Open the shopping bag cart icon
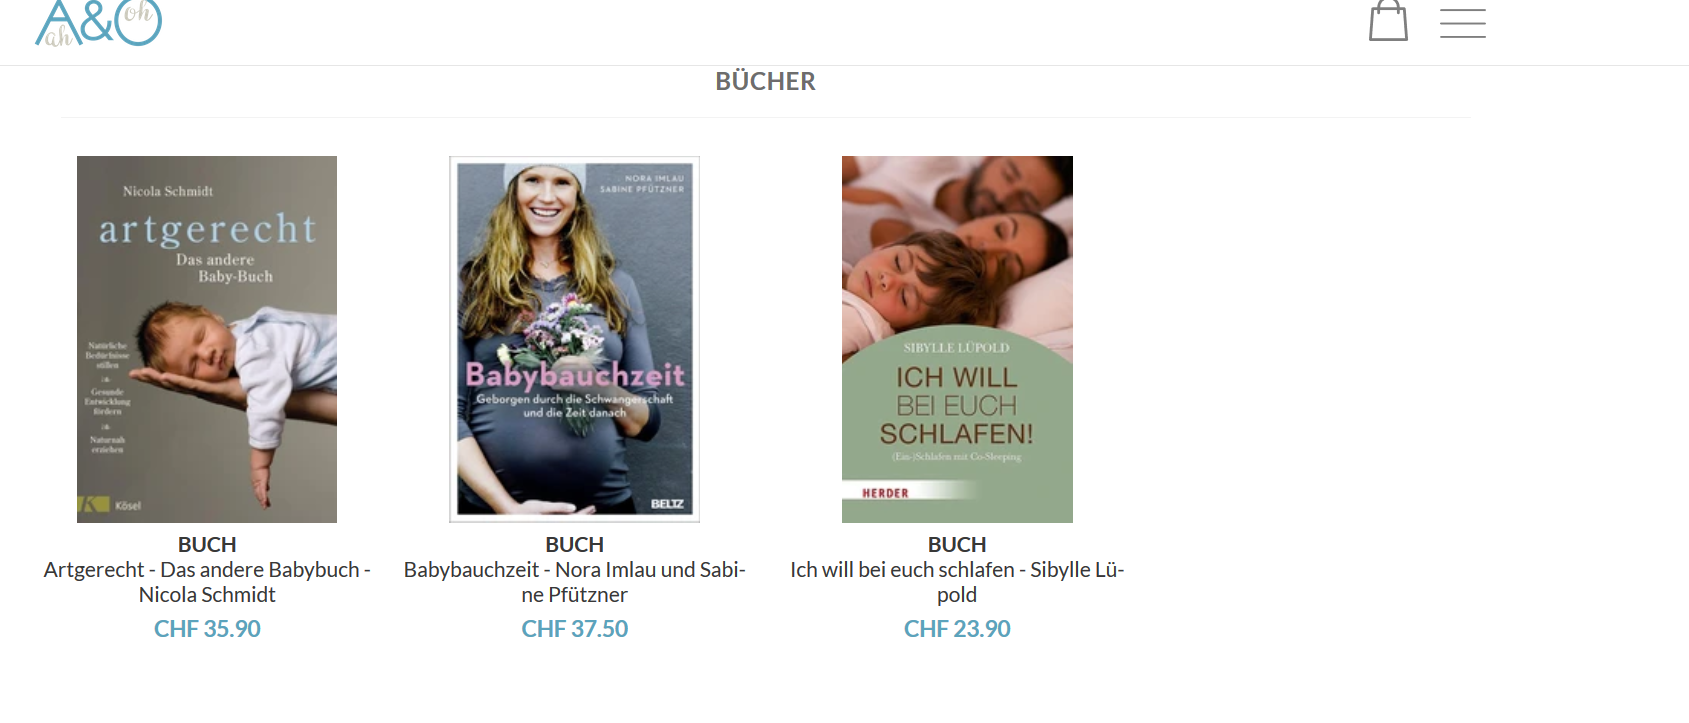 pos(1388,20)
